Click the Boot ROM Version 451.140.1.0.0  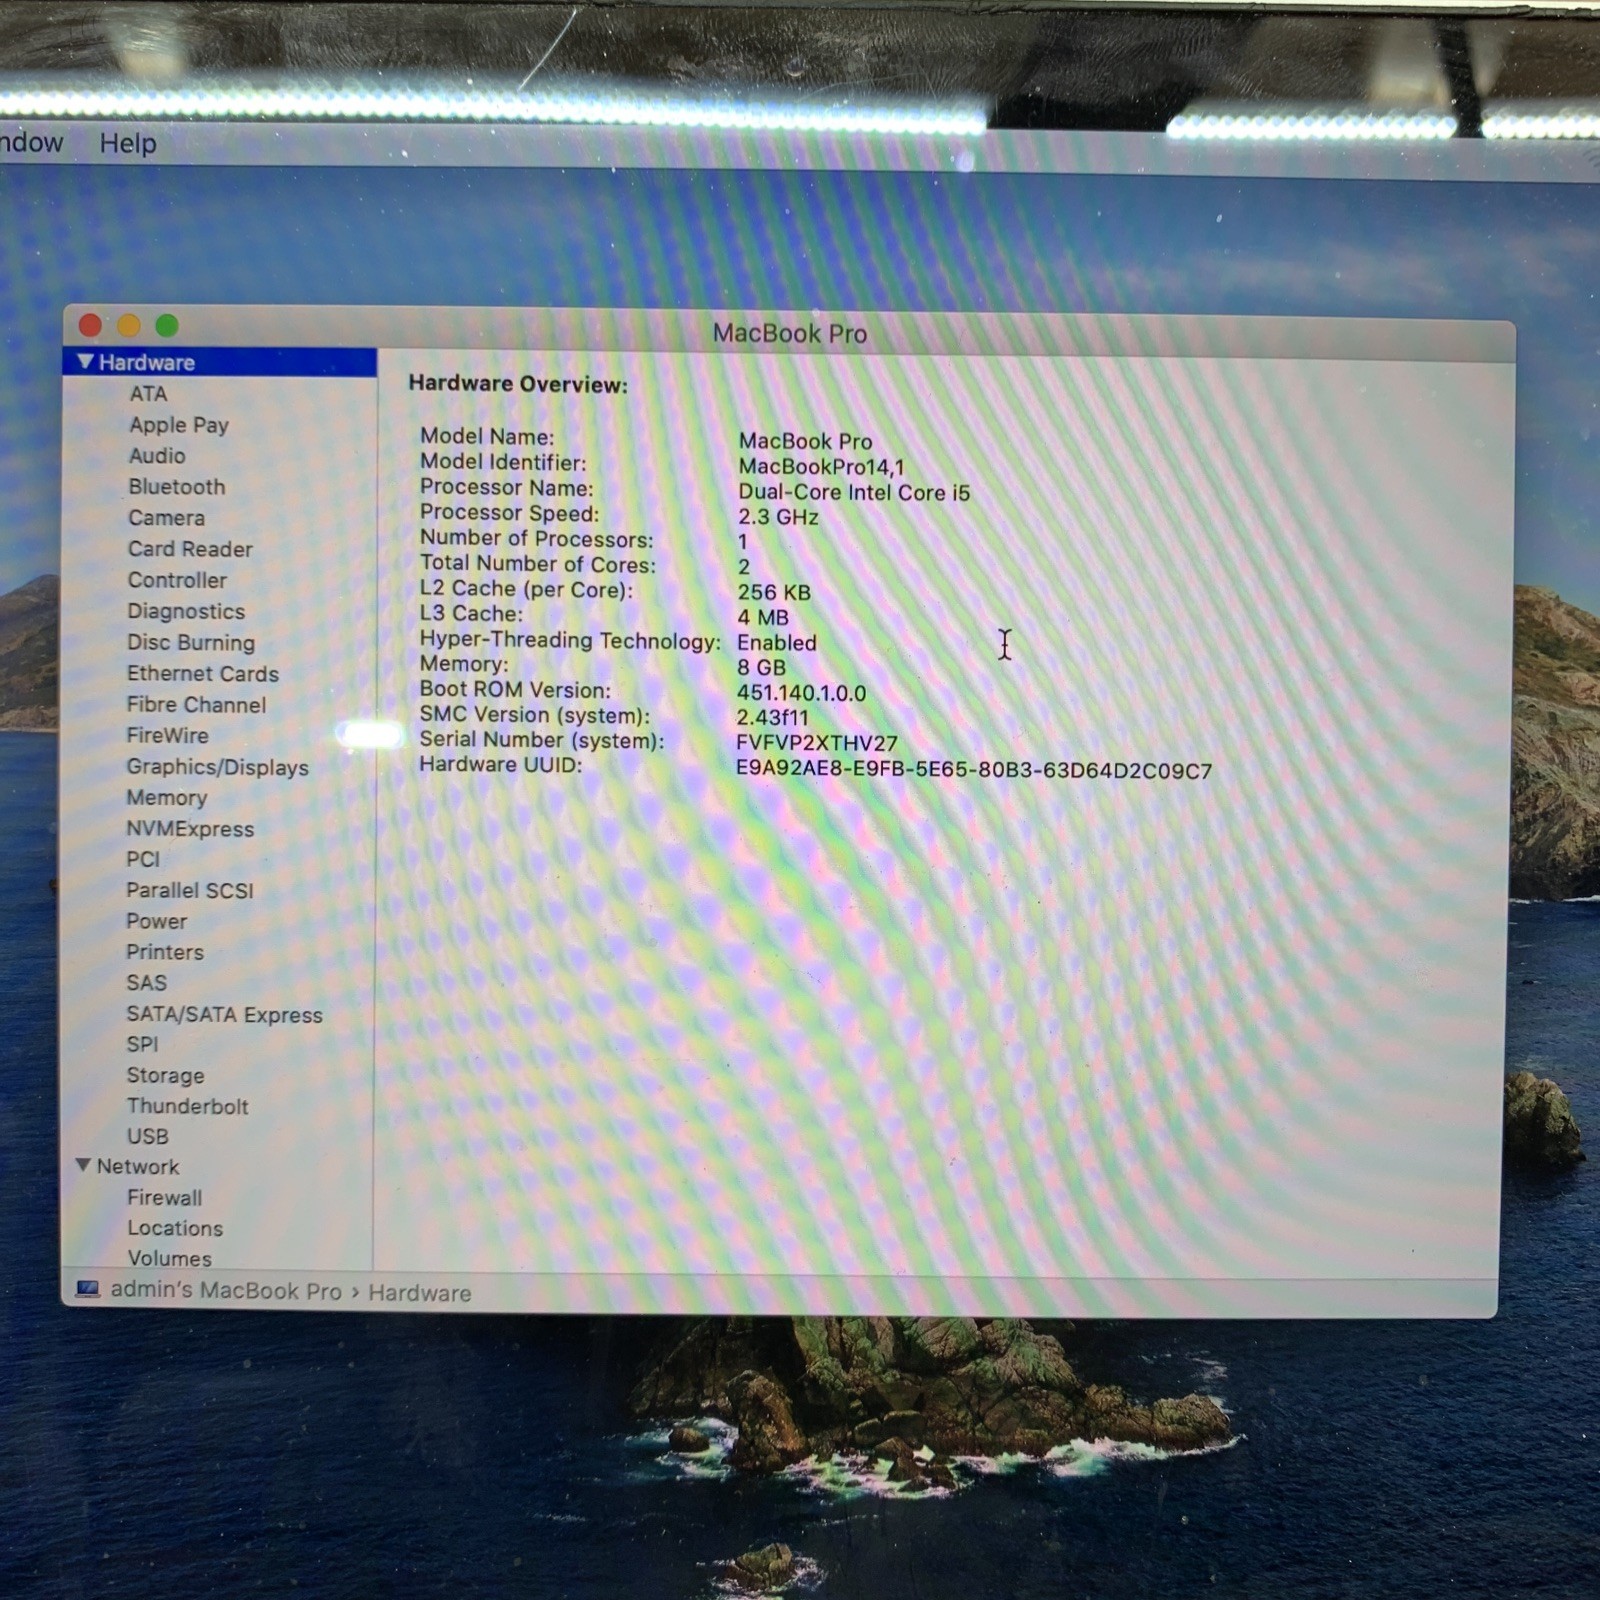click(x=802, y=693)
